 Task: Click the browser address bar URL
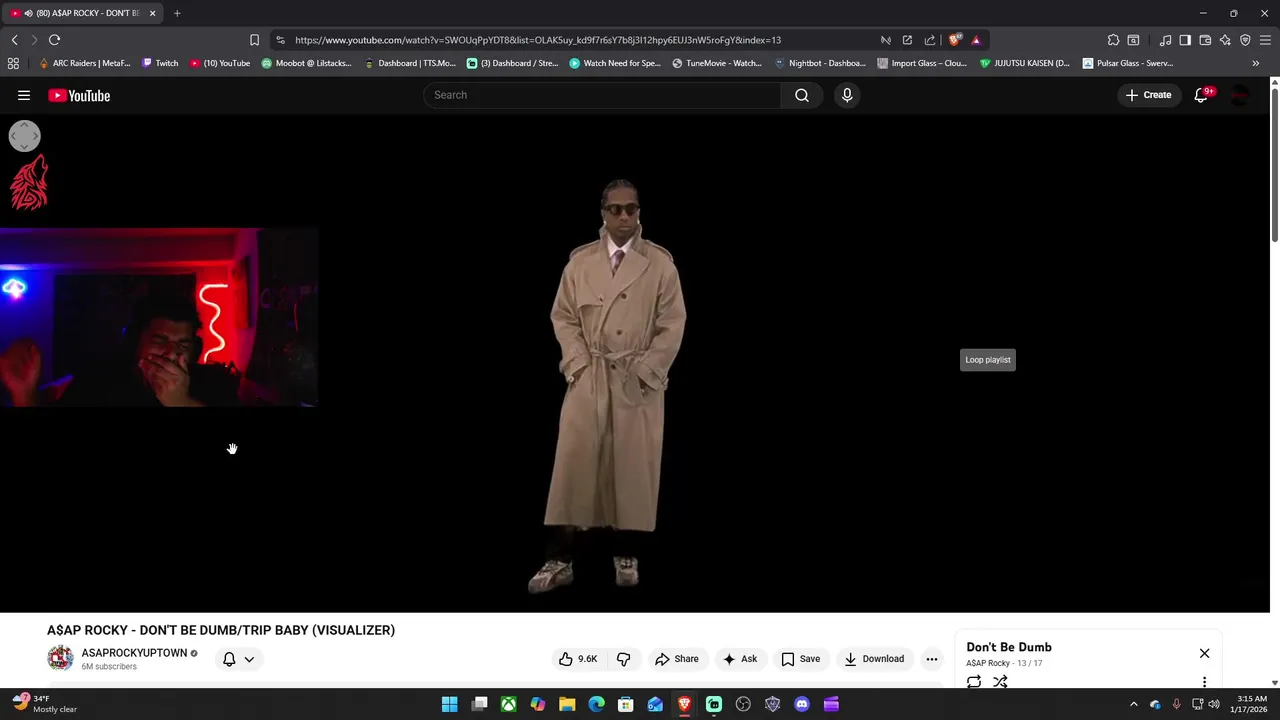(538, 40)
